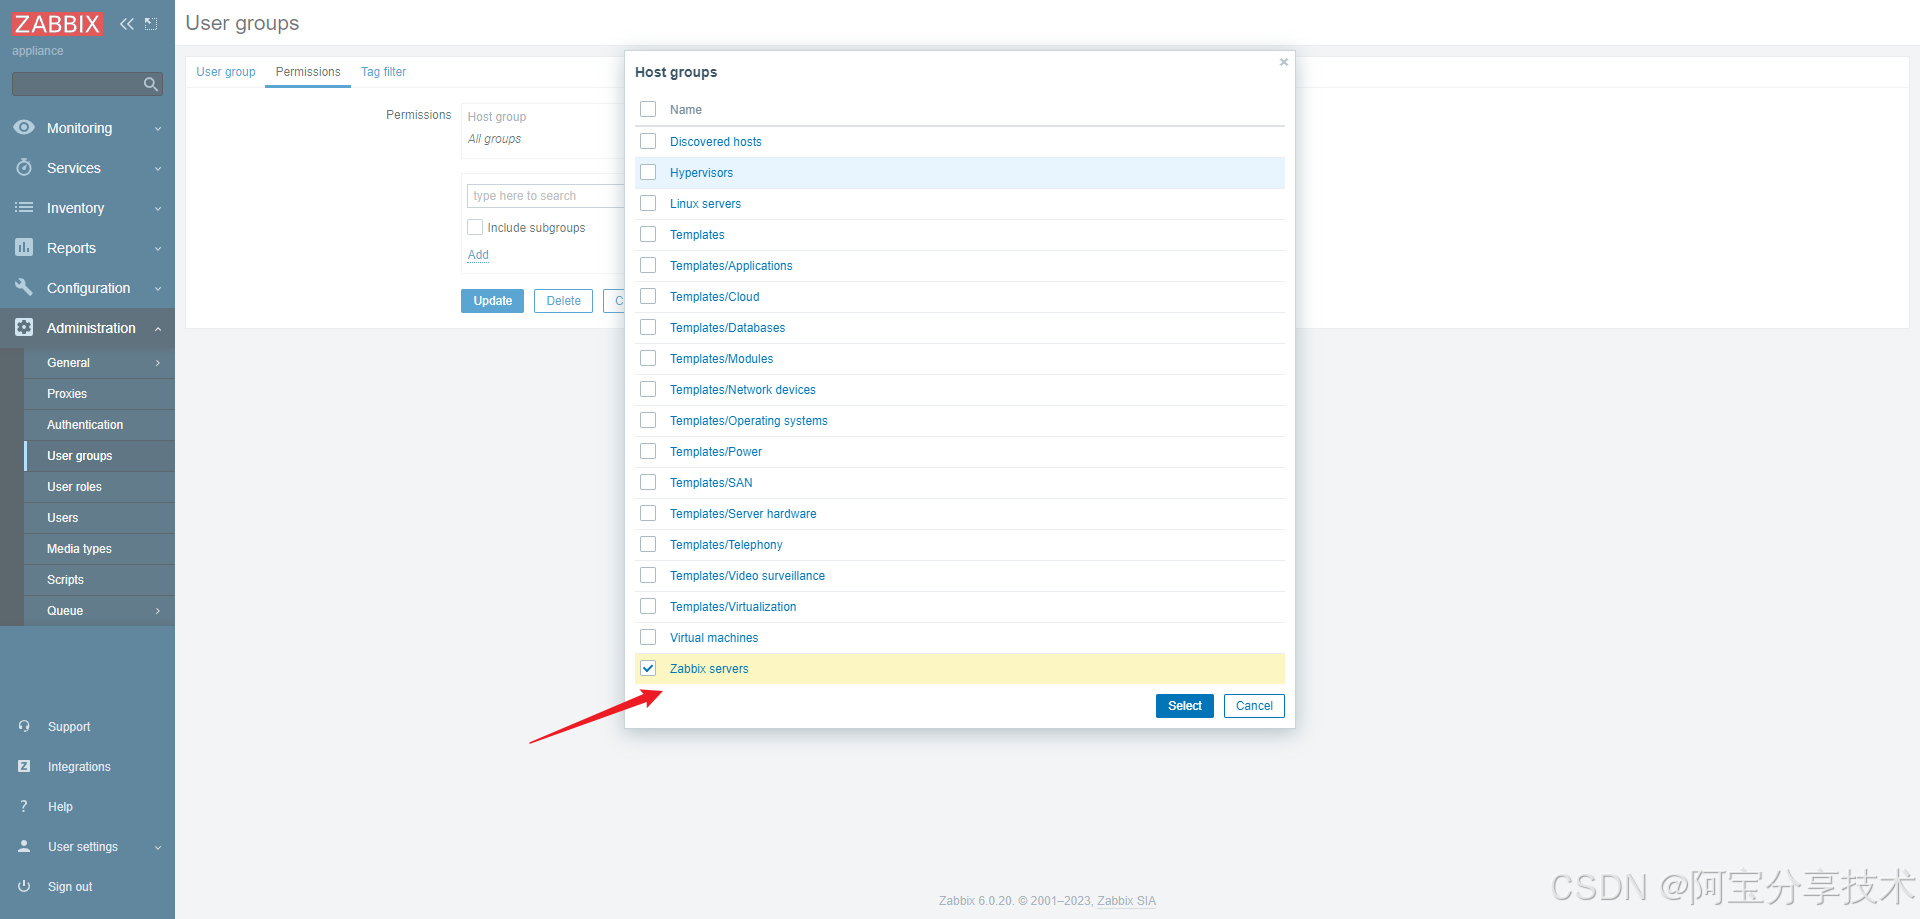Click the sidebar search magnifier icon
This screenshot has width=1920, height=919.
click(151, 84)
